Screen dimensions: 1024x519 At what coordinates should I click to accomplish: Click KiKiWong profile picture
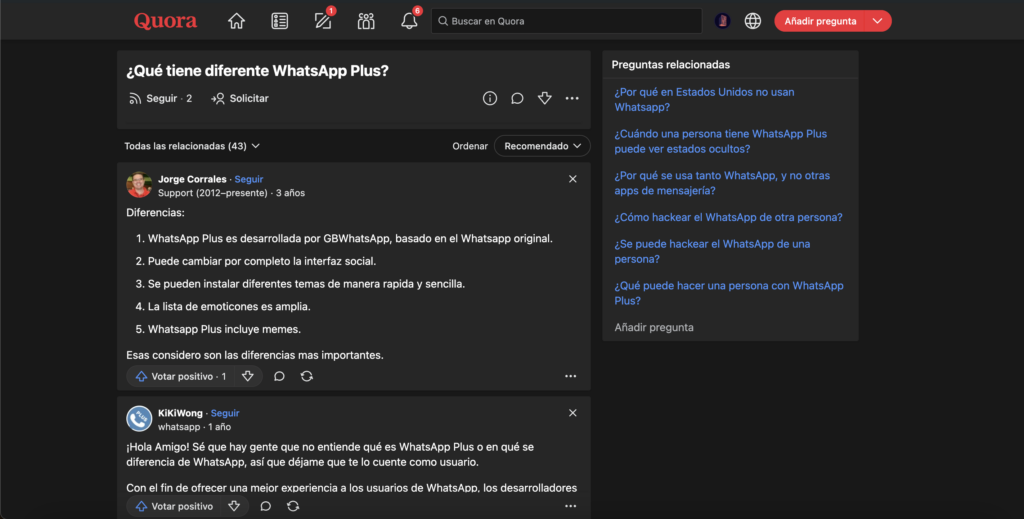pyautogui.click(x=139, y=419)
